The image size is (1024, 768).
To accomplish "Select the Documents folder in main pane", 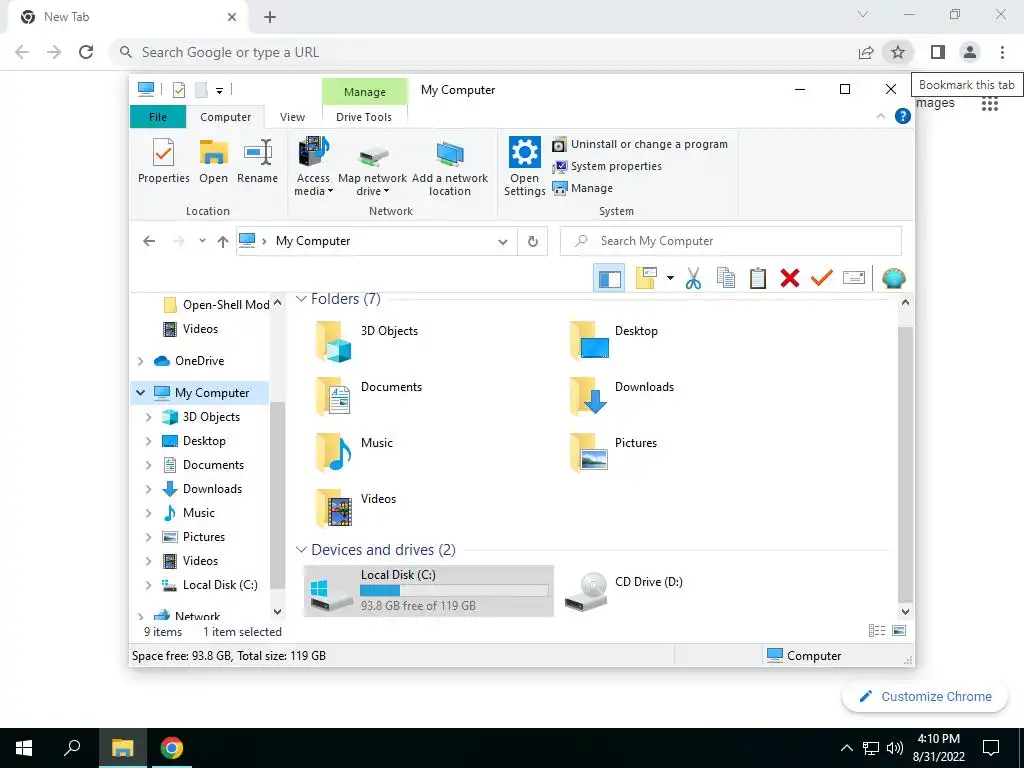I will coord(369,396).
